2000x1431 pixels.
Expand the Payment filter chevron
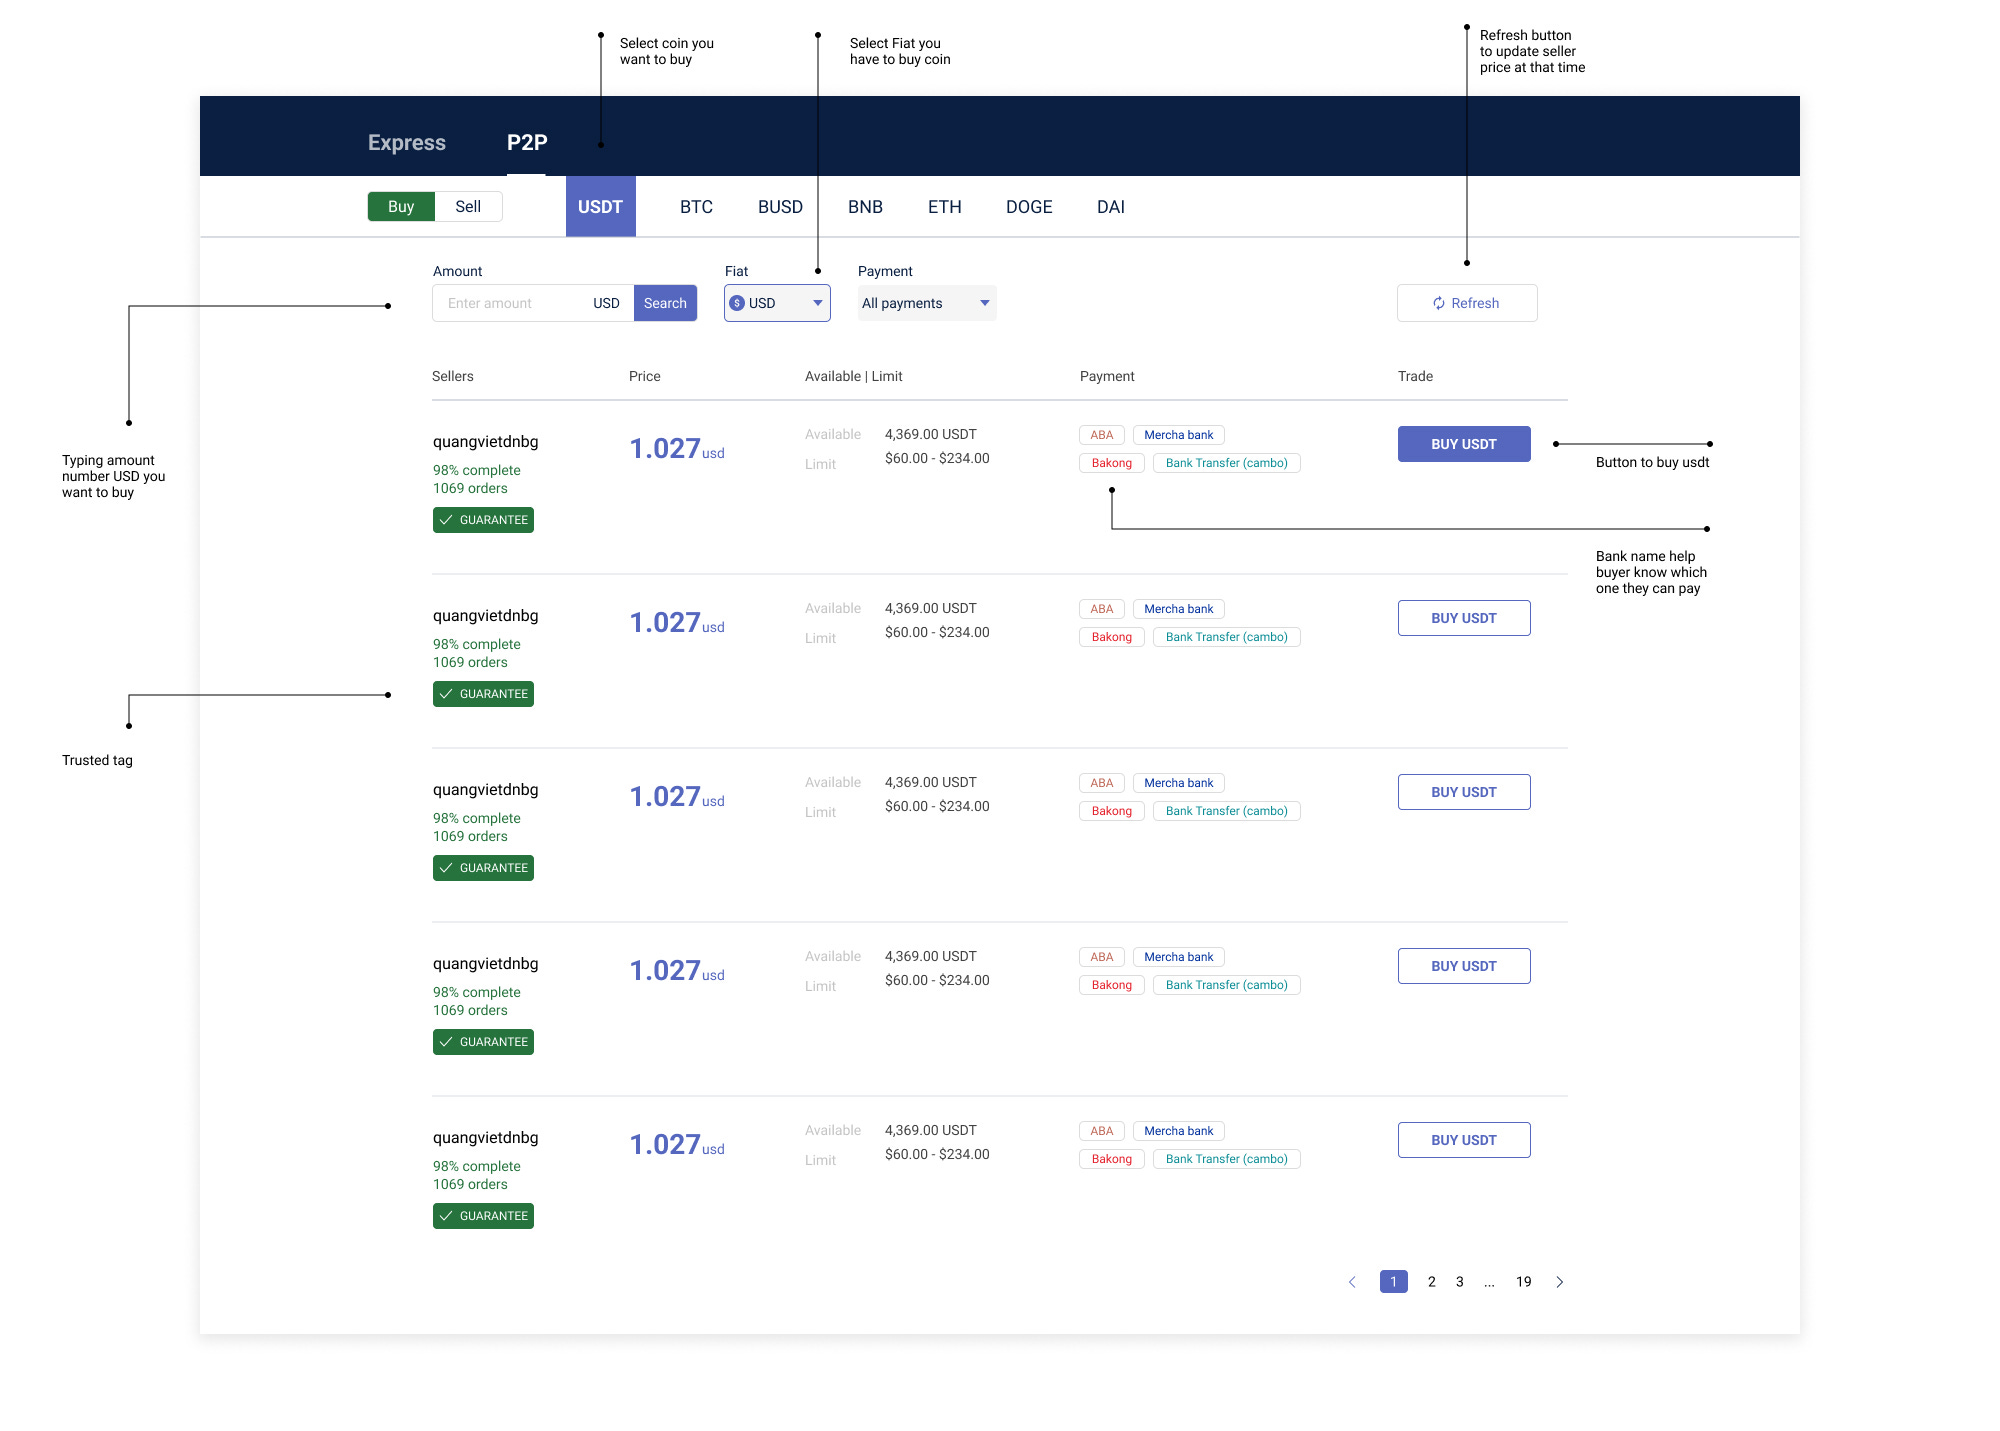[x=984, y=303]
